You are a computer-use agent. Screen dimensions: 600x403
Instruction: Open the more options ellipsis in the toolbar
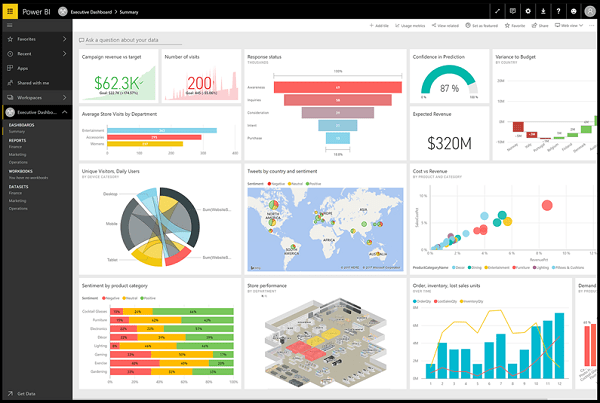[592, 26]
